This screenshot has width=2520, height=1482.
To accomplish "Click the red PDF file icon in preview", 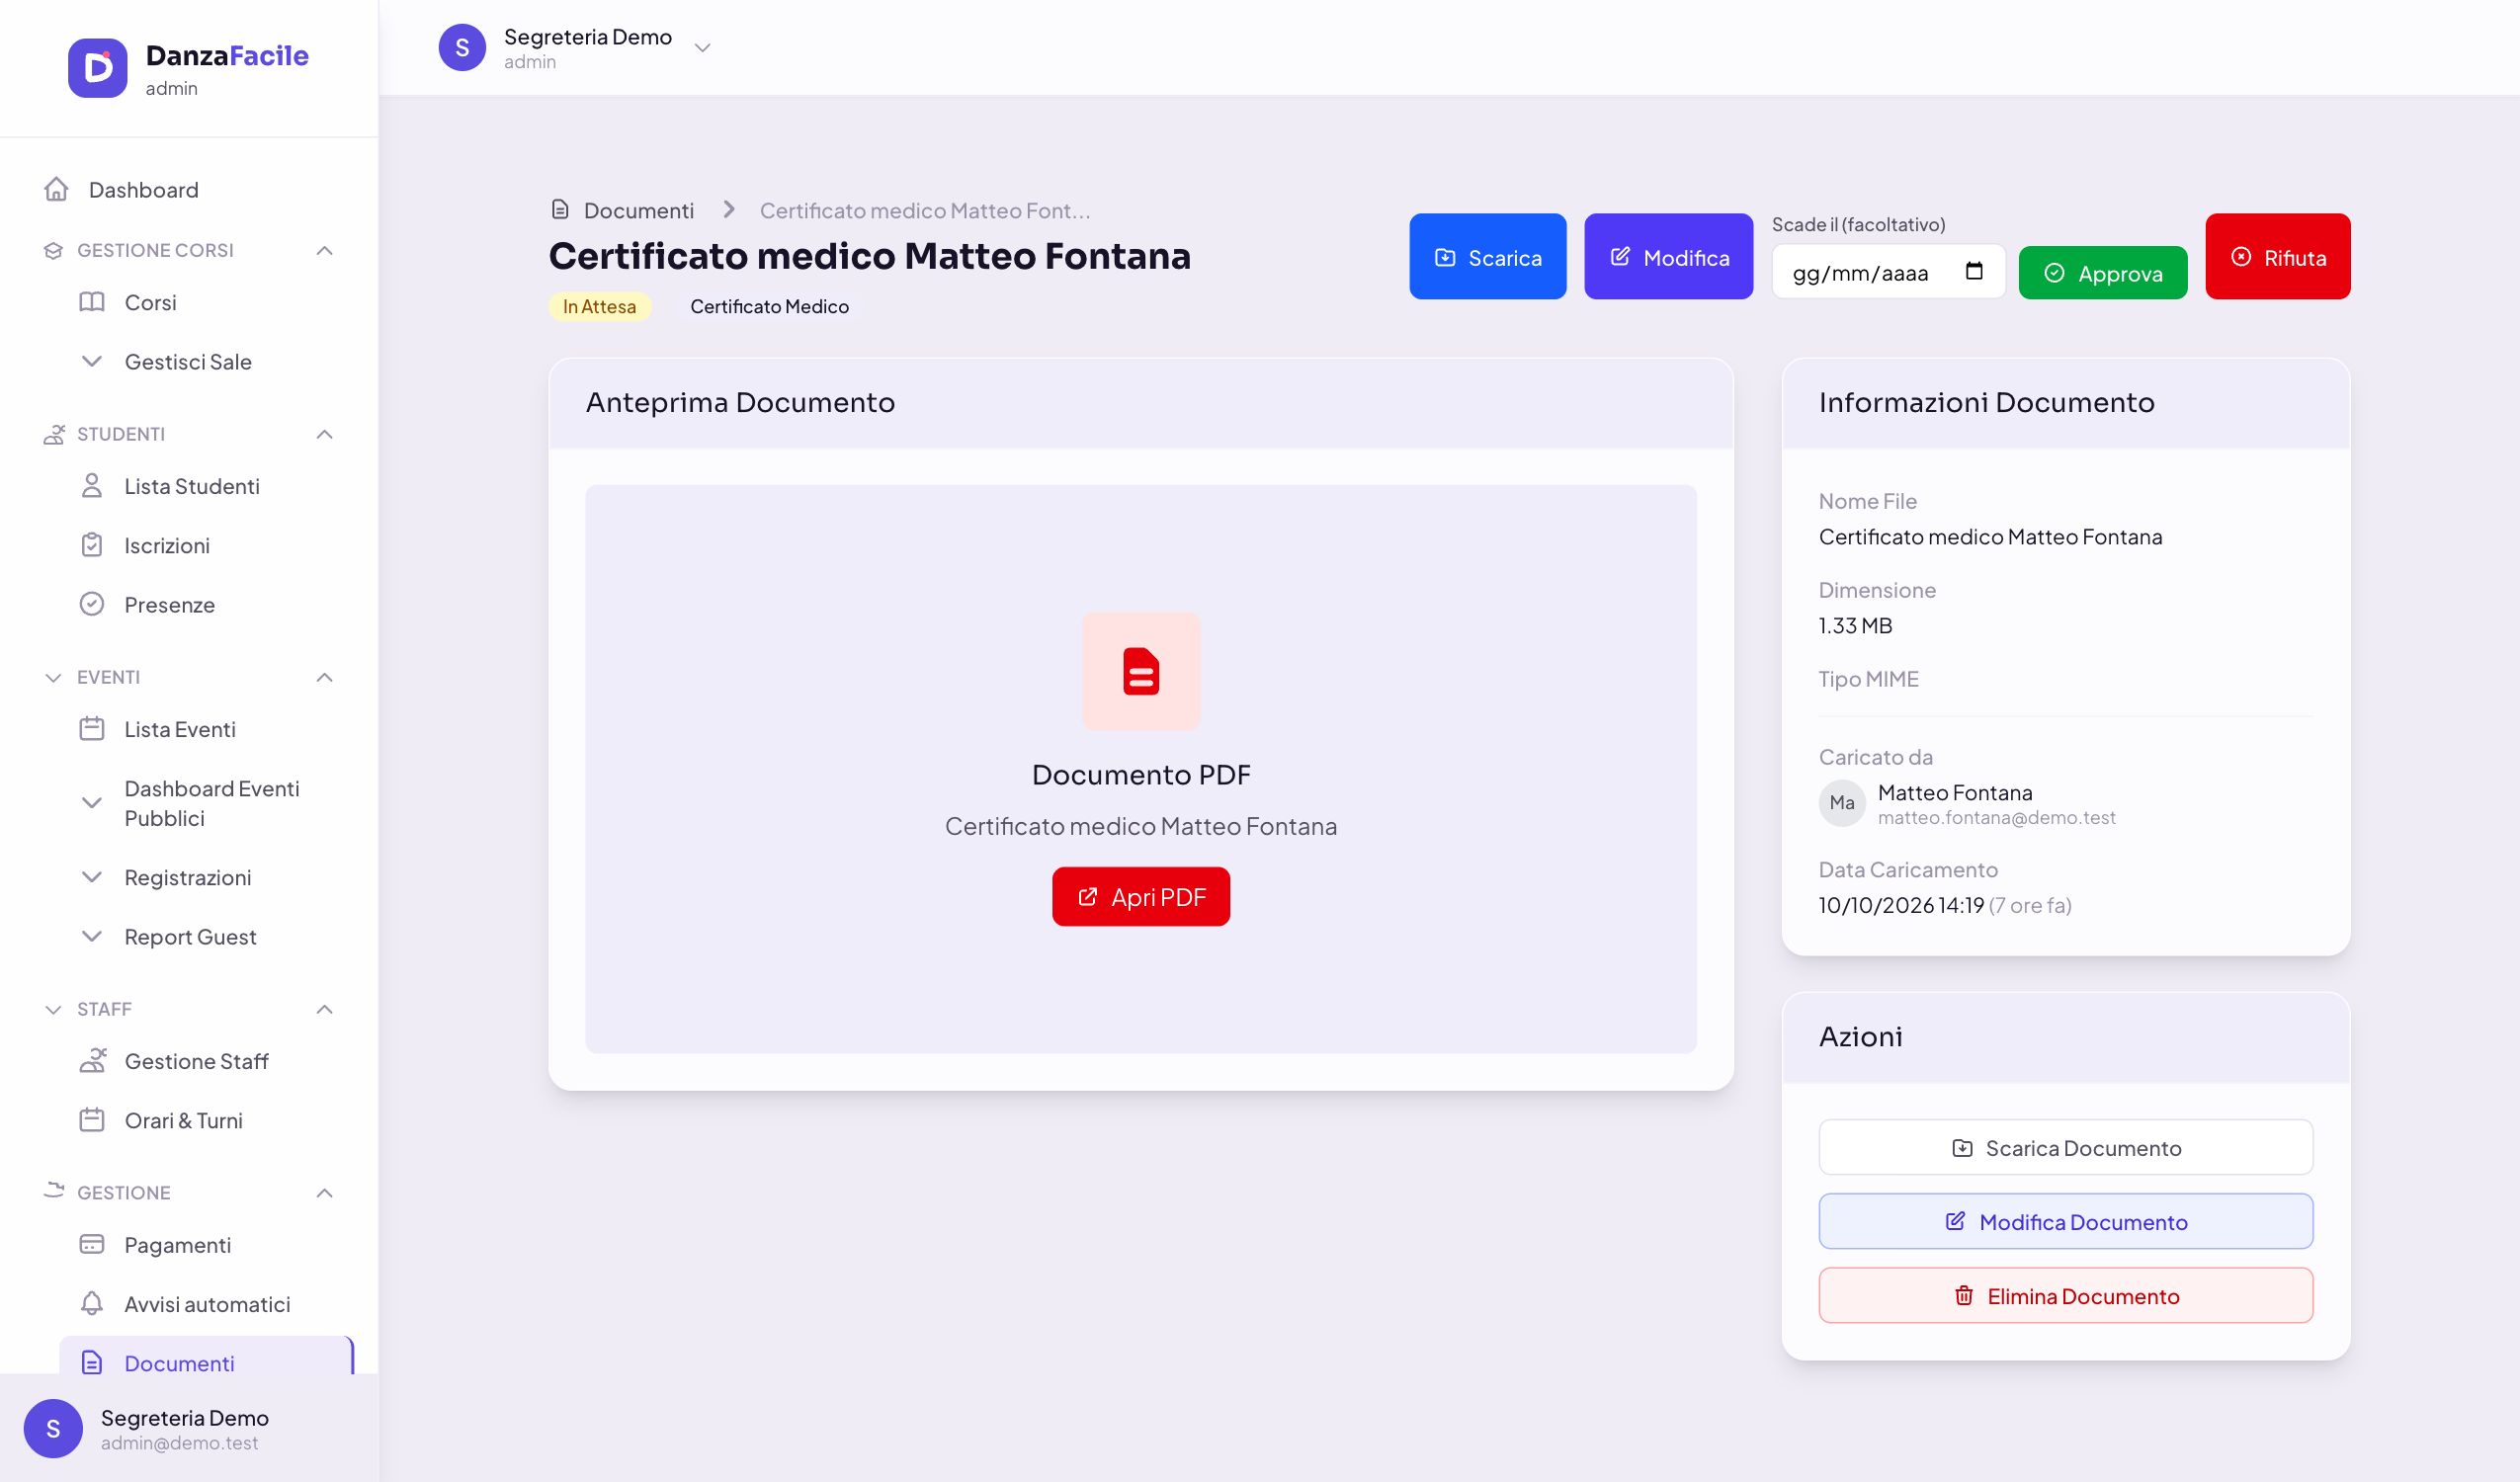I will point(1140,671).
